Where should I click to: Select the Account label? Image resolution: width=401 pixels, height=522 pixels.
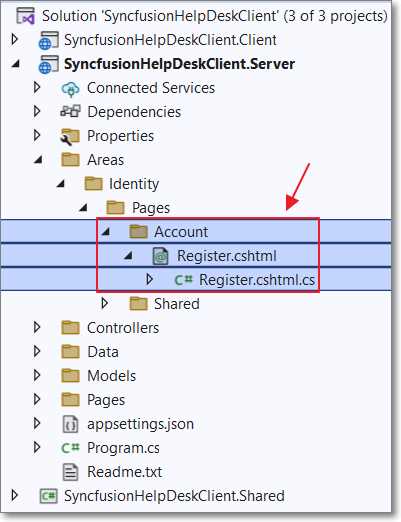click(181, 232)
